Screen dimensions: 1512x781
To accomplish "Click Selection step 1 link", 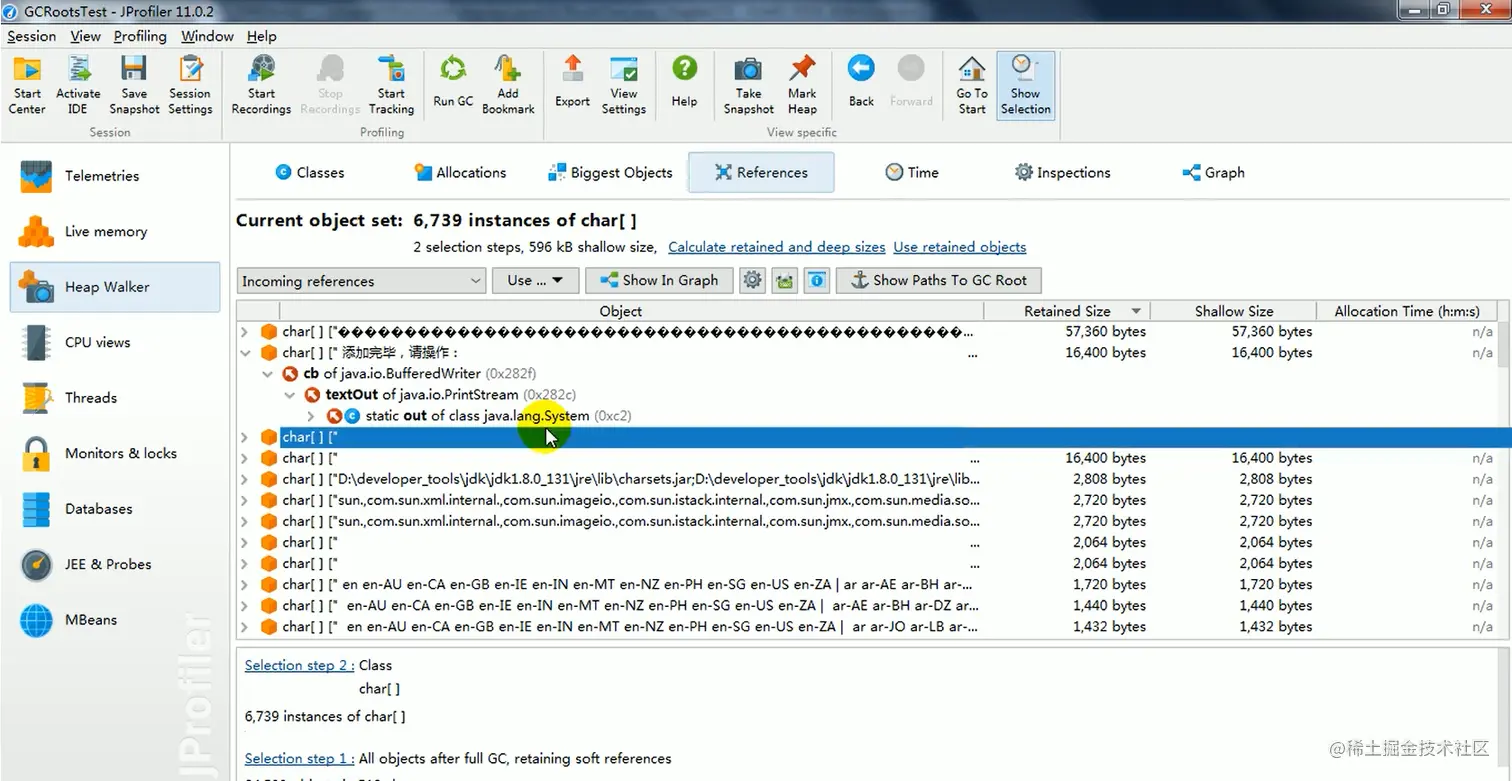I will click(299, 758).
